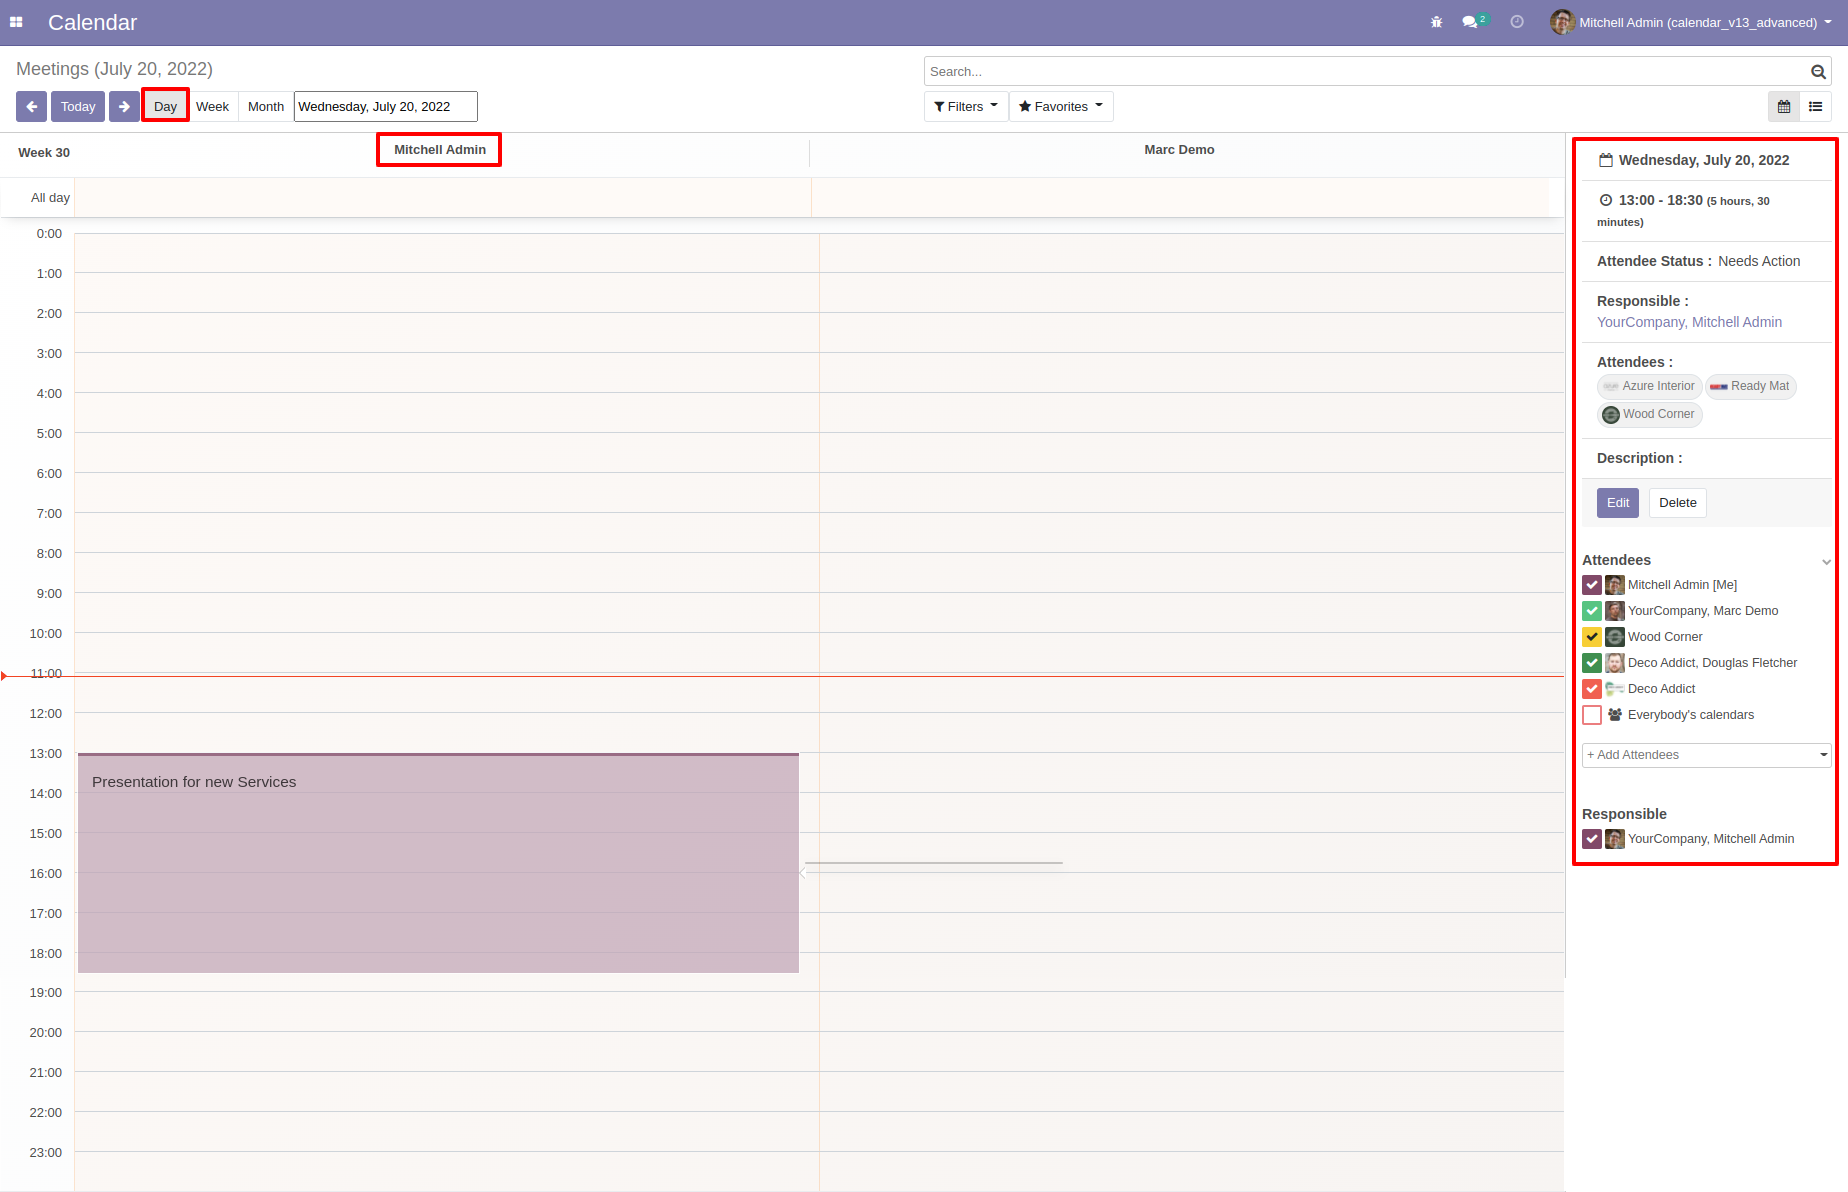This screenshot has height=1192, width=1848.
Task: Collapse the Attendees section chevron
Action: coord(1826,562)
